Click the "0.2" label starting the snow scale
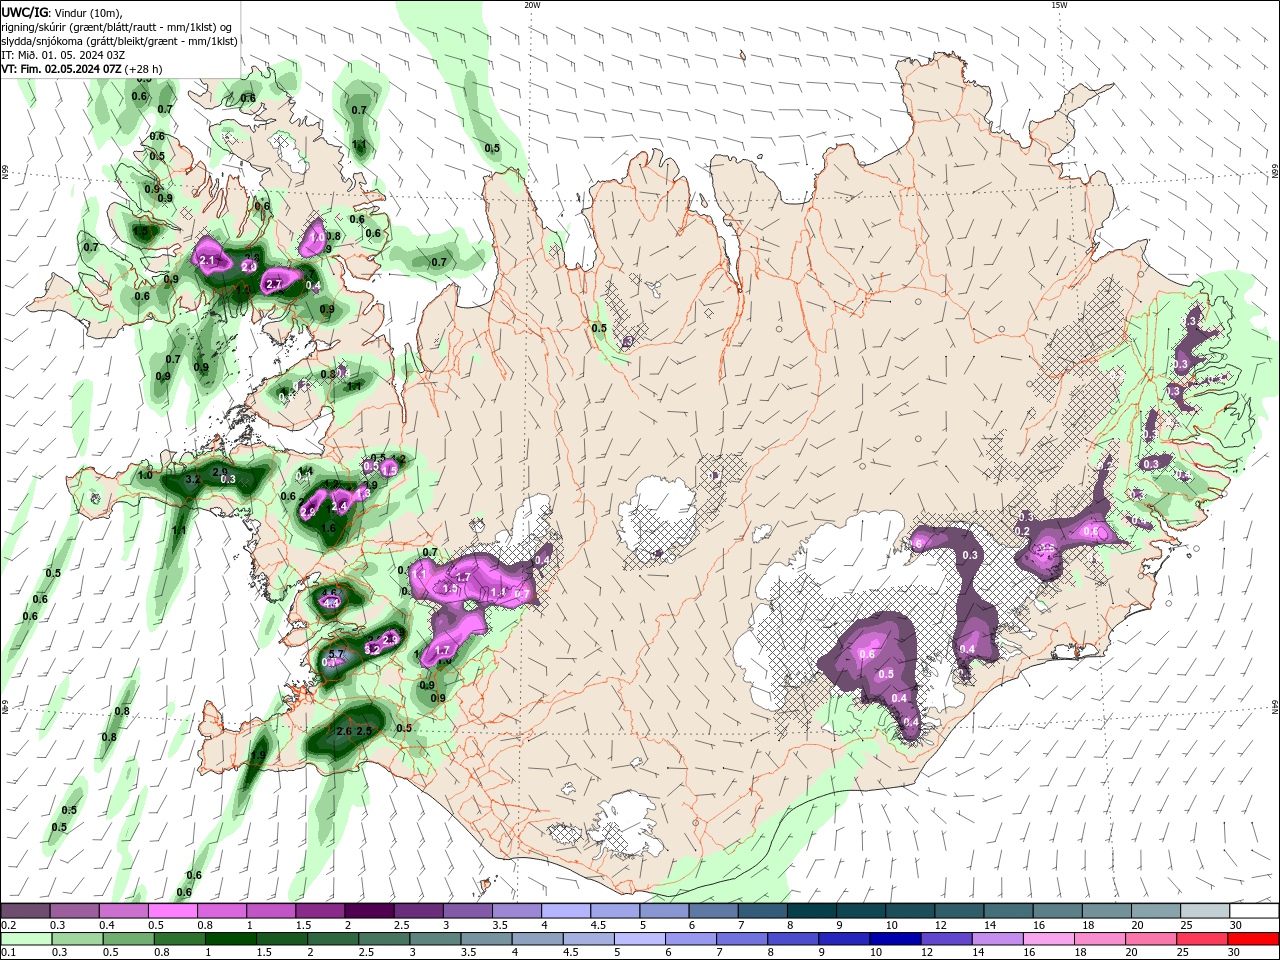 8,925
